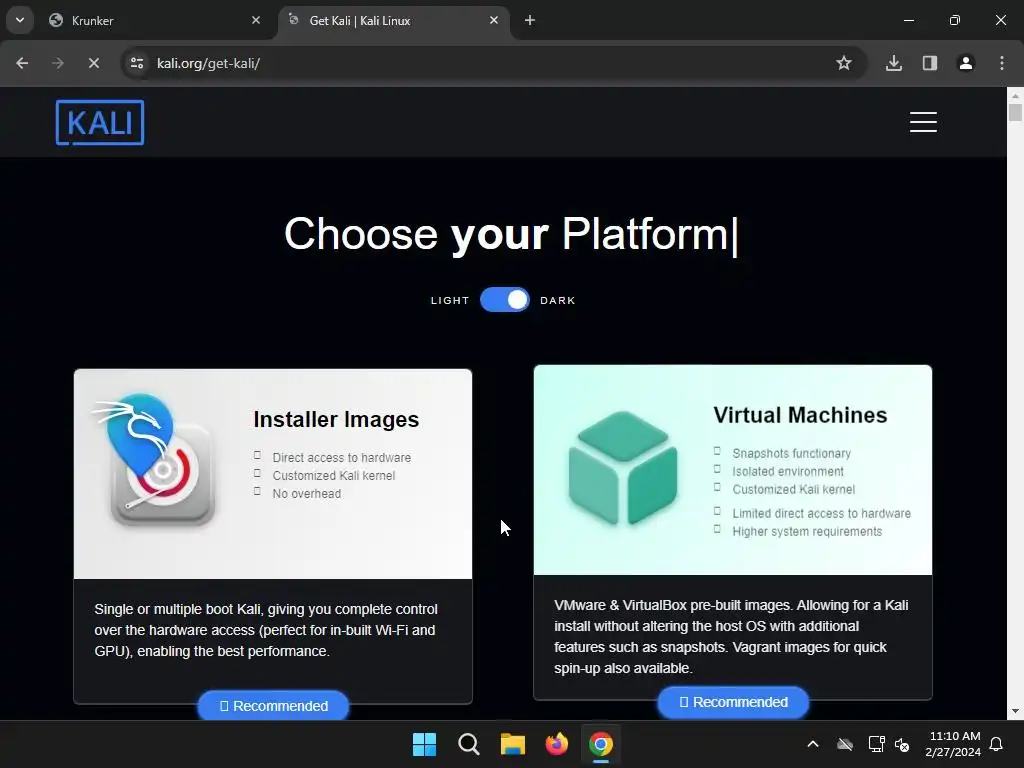Click Recommended badge under Virtual Machines
Image resolution: width=1024 pixels, height=768 pixels.
tap(733, 702)
